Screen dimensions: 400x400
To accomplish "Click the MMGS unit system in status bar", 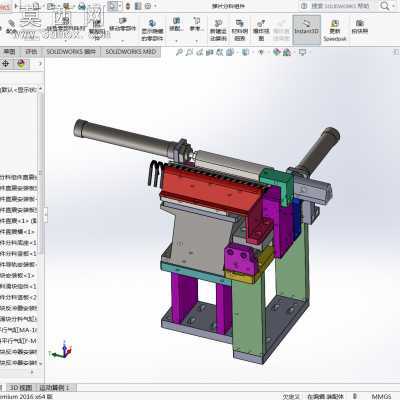I will 381,396.
